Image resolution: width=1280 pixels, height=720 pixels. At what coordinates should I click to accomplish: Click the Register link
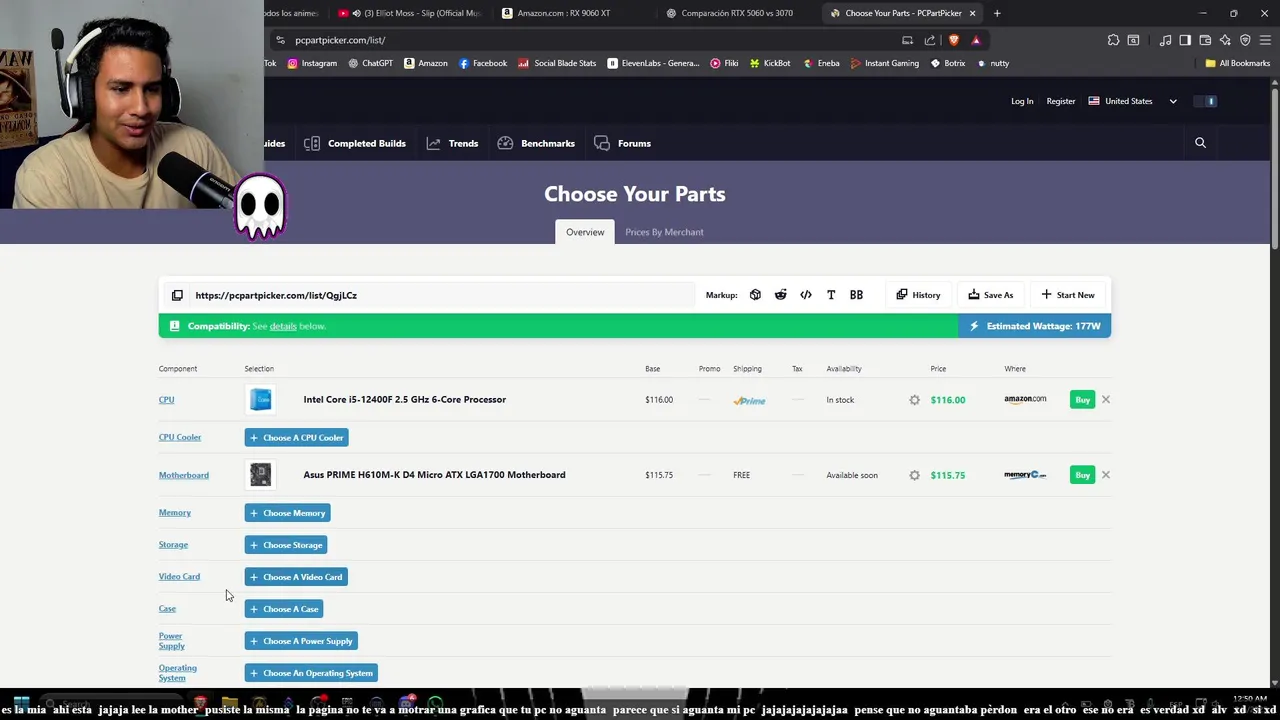click(1061, 101)
